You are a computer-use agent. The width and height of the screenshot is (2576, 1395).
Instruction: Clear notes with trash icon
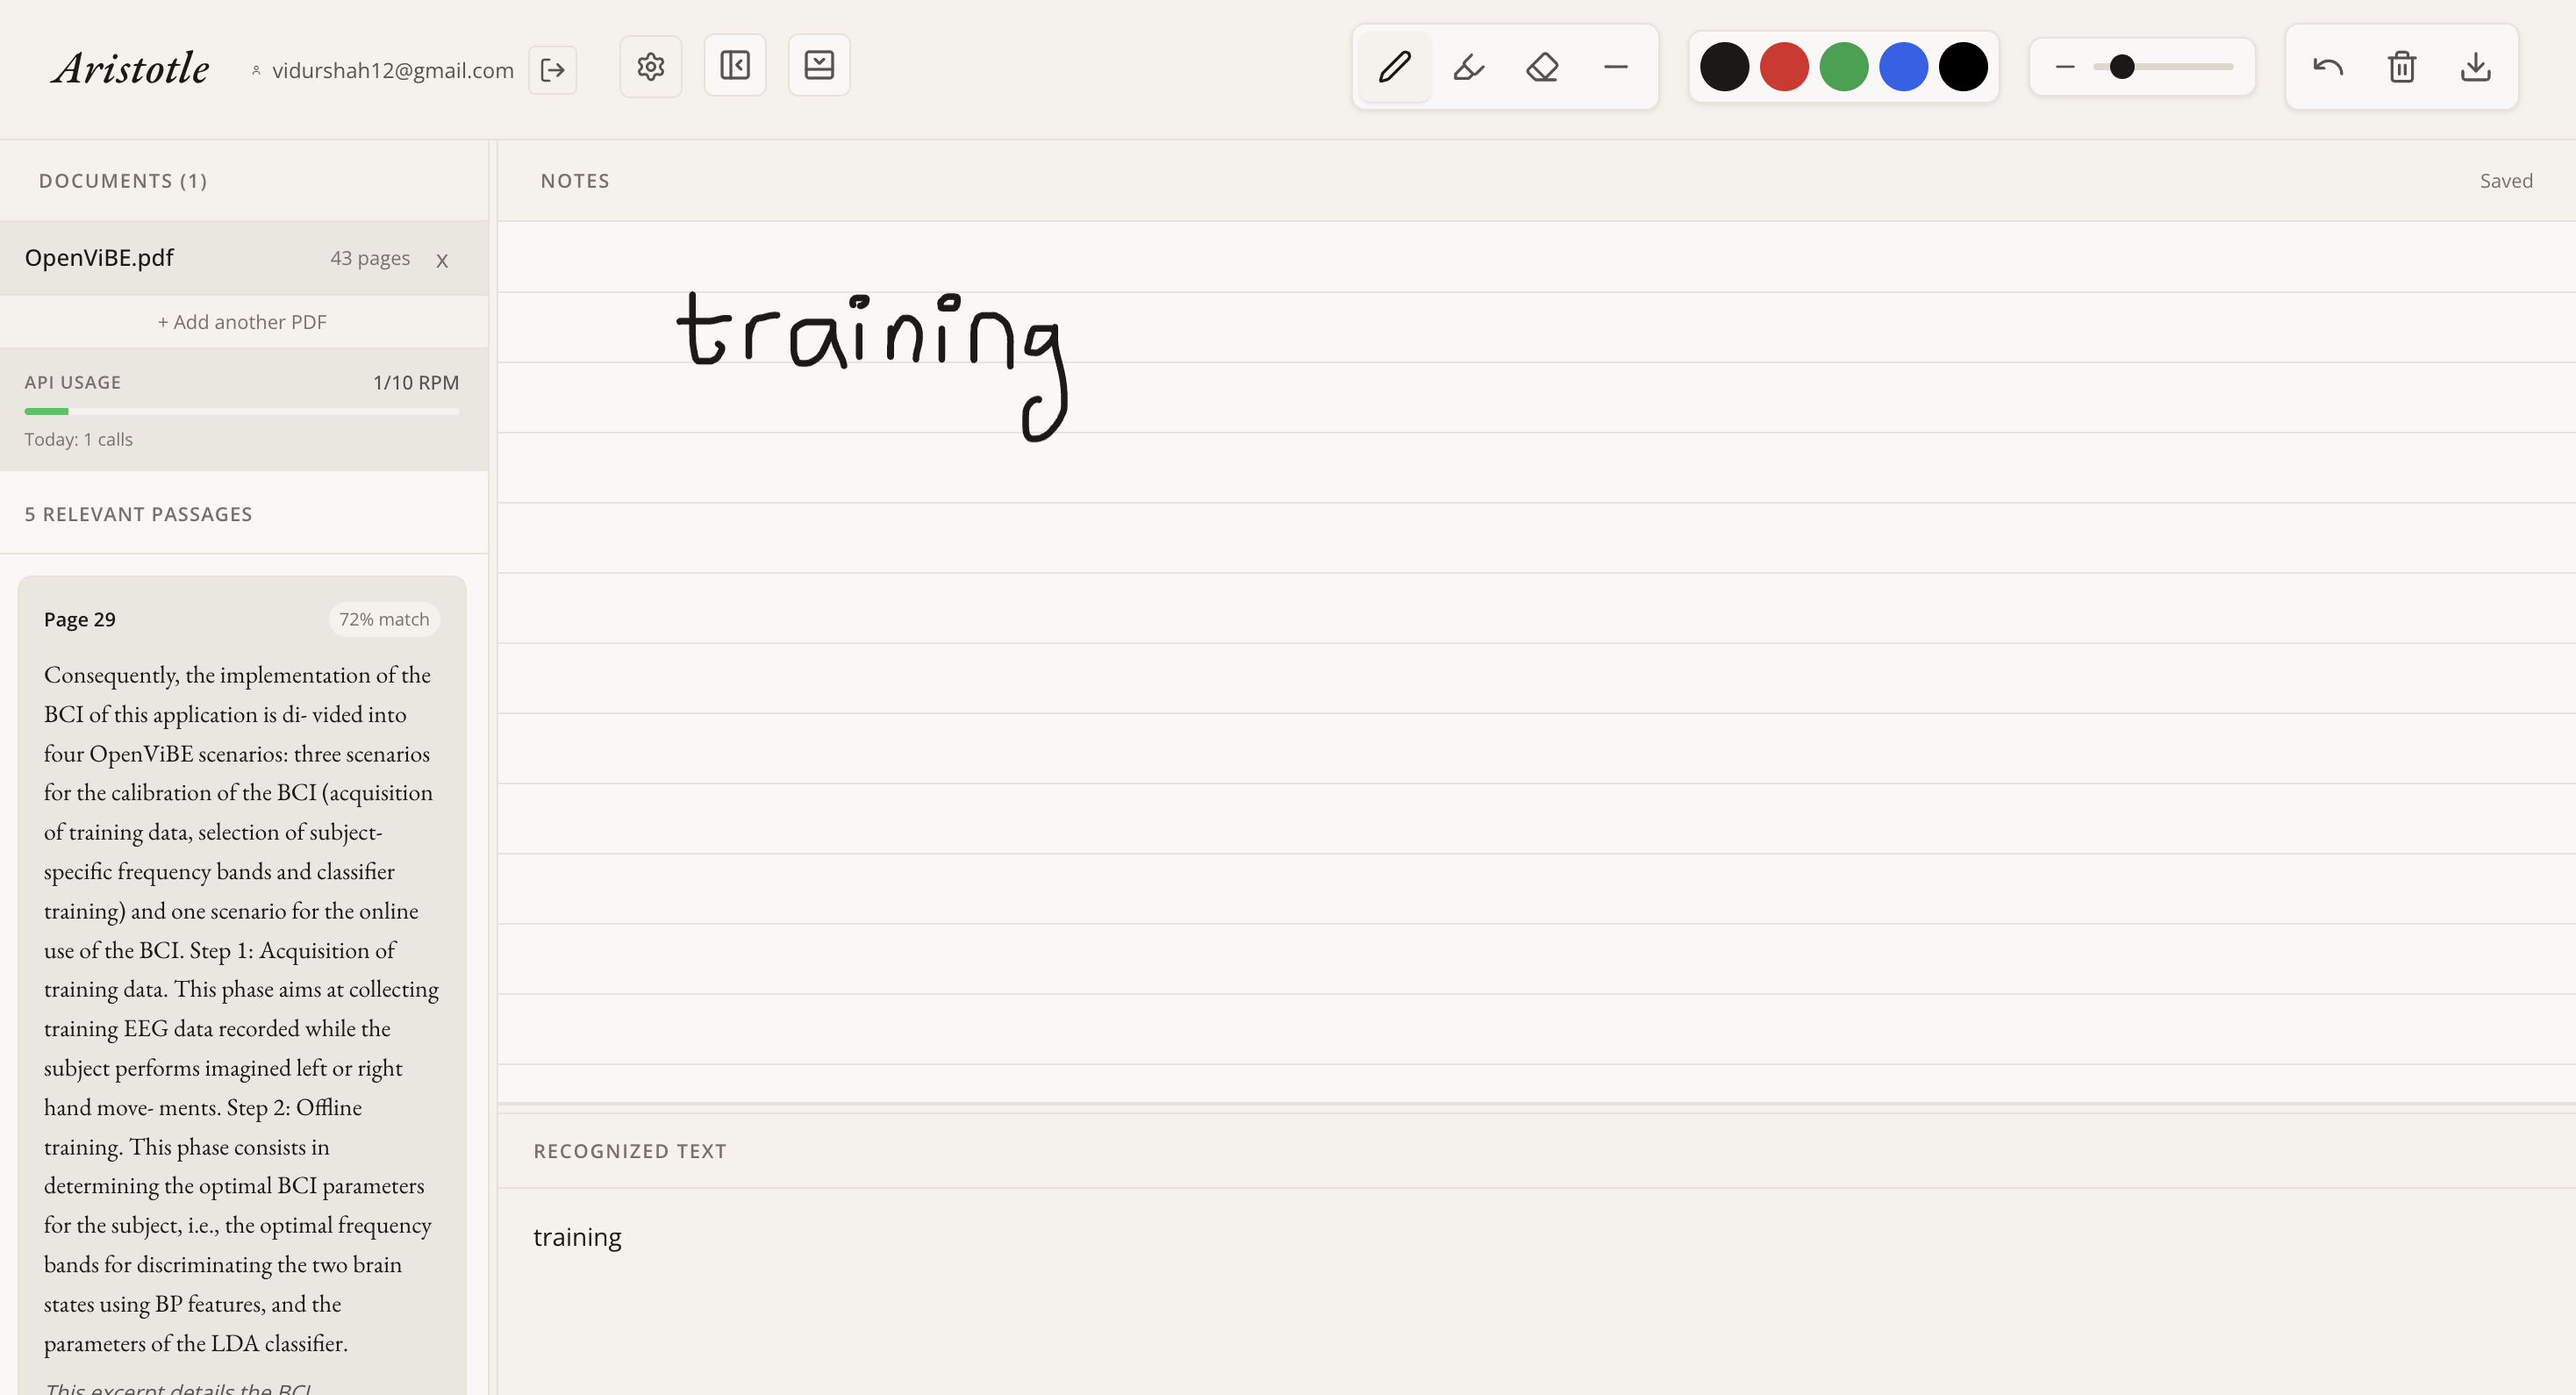click(2401, 67)
